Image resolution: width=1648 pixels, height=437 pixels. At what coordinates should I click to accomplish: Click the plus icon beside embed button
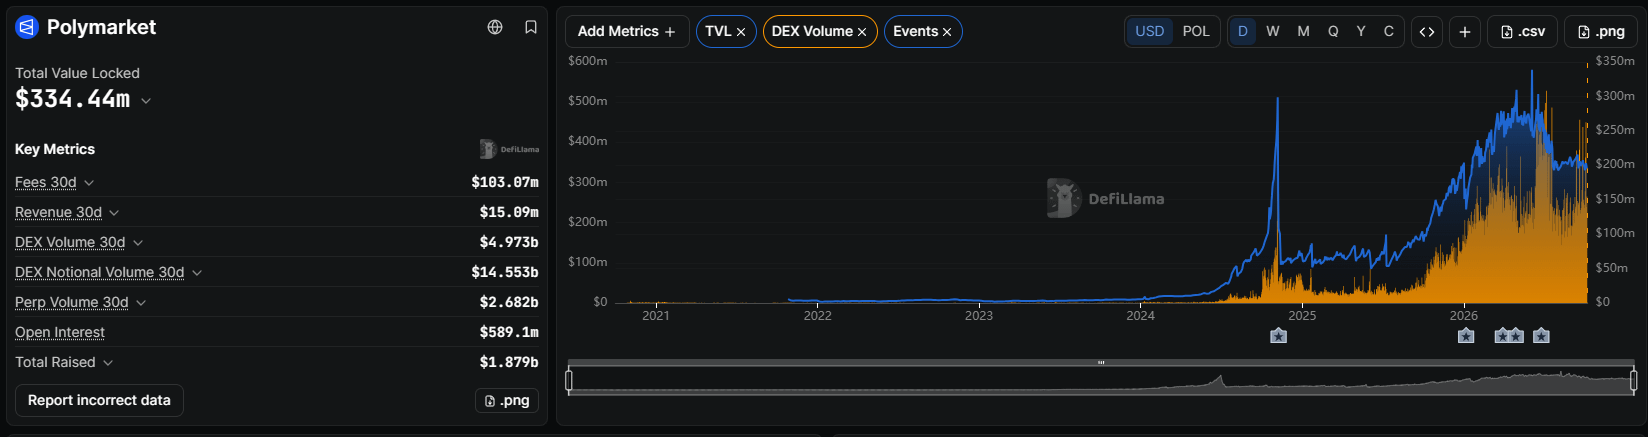tap(1464, 32)
